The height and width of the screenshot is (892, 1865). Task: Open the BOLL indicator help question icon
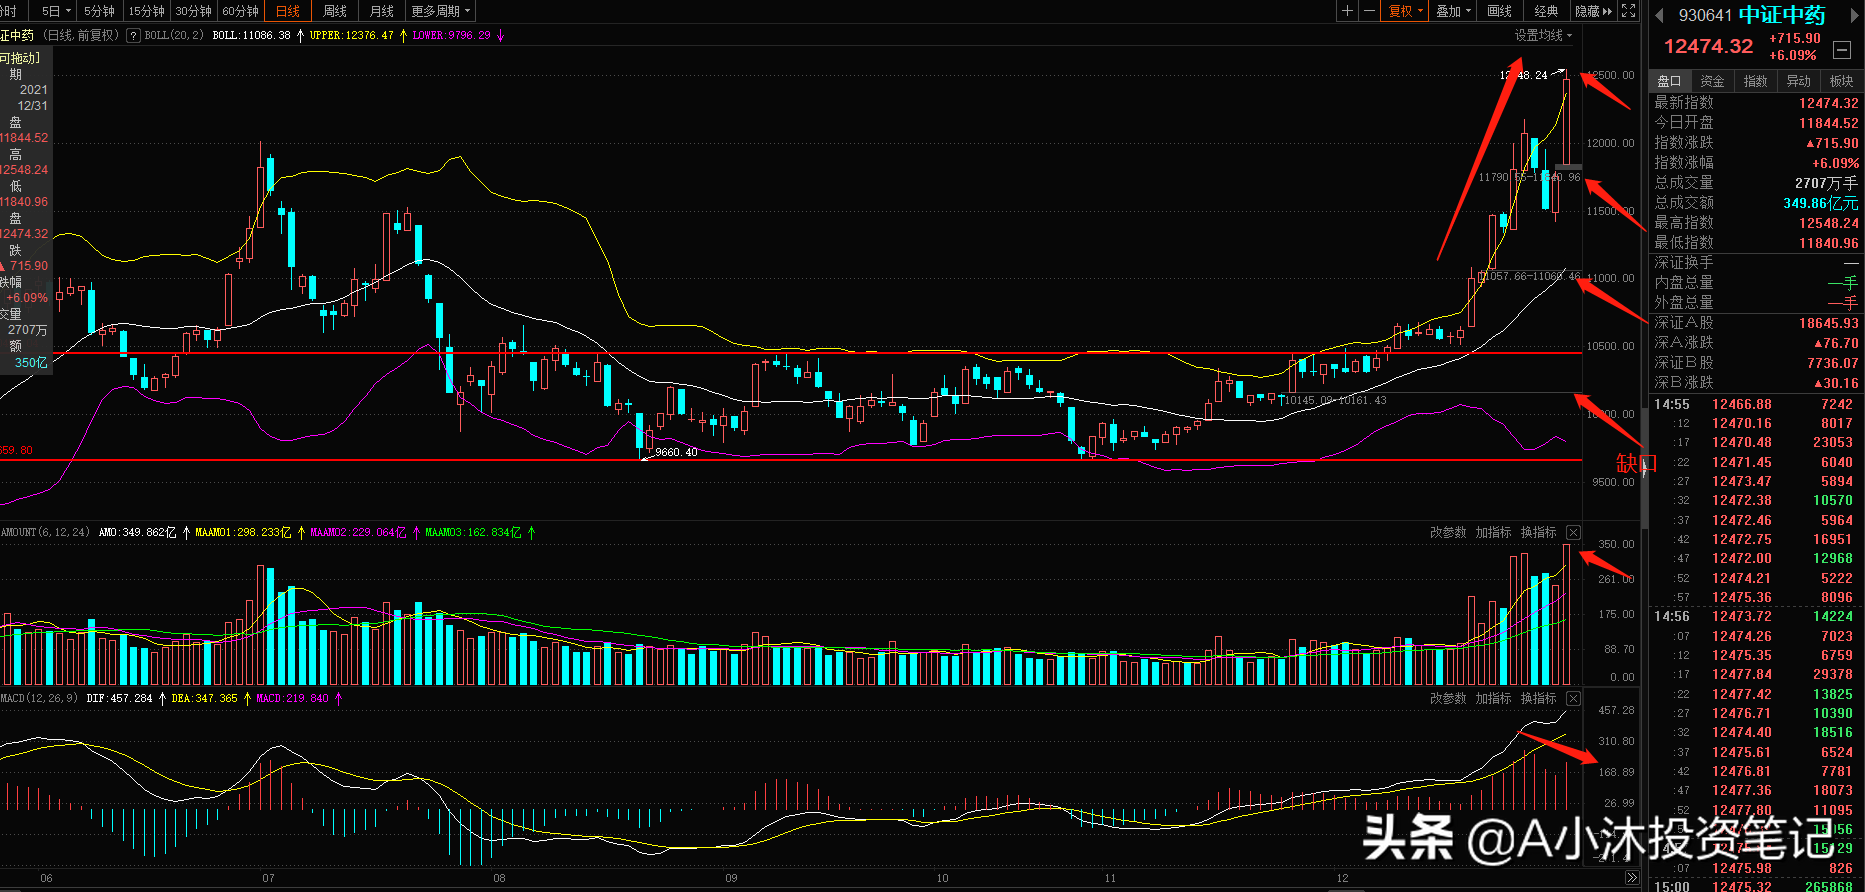coord(133,35)
